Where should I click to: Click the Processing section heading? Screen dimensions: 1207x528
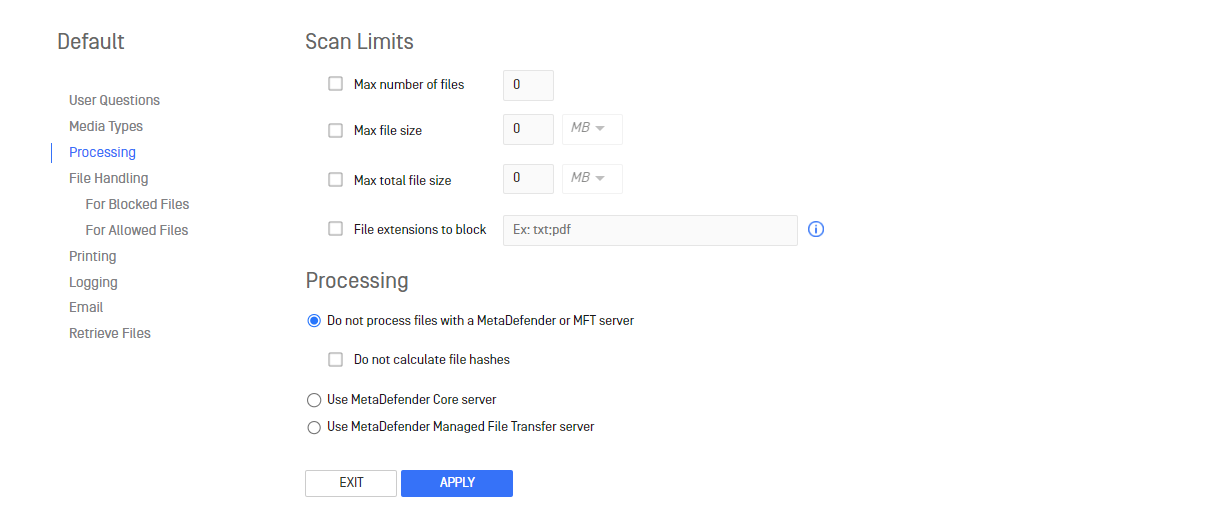357,280
